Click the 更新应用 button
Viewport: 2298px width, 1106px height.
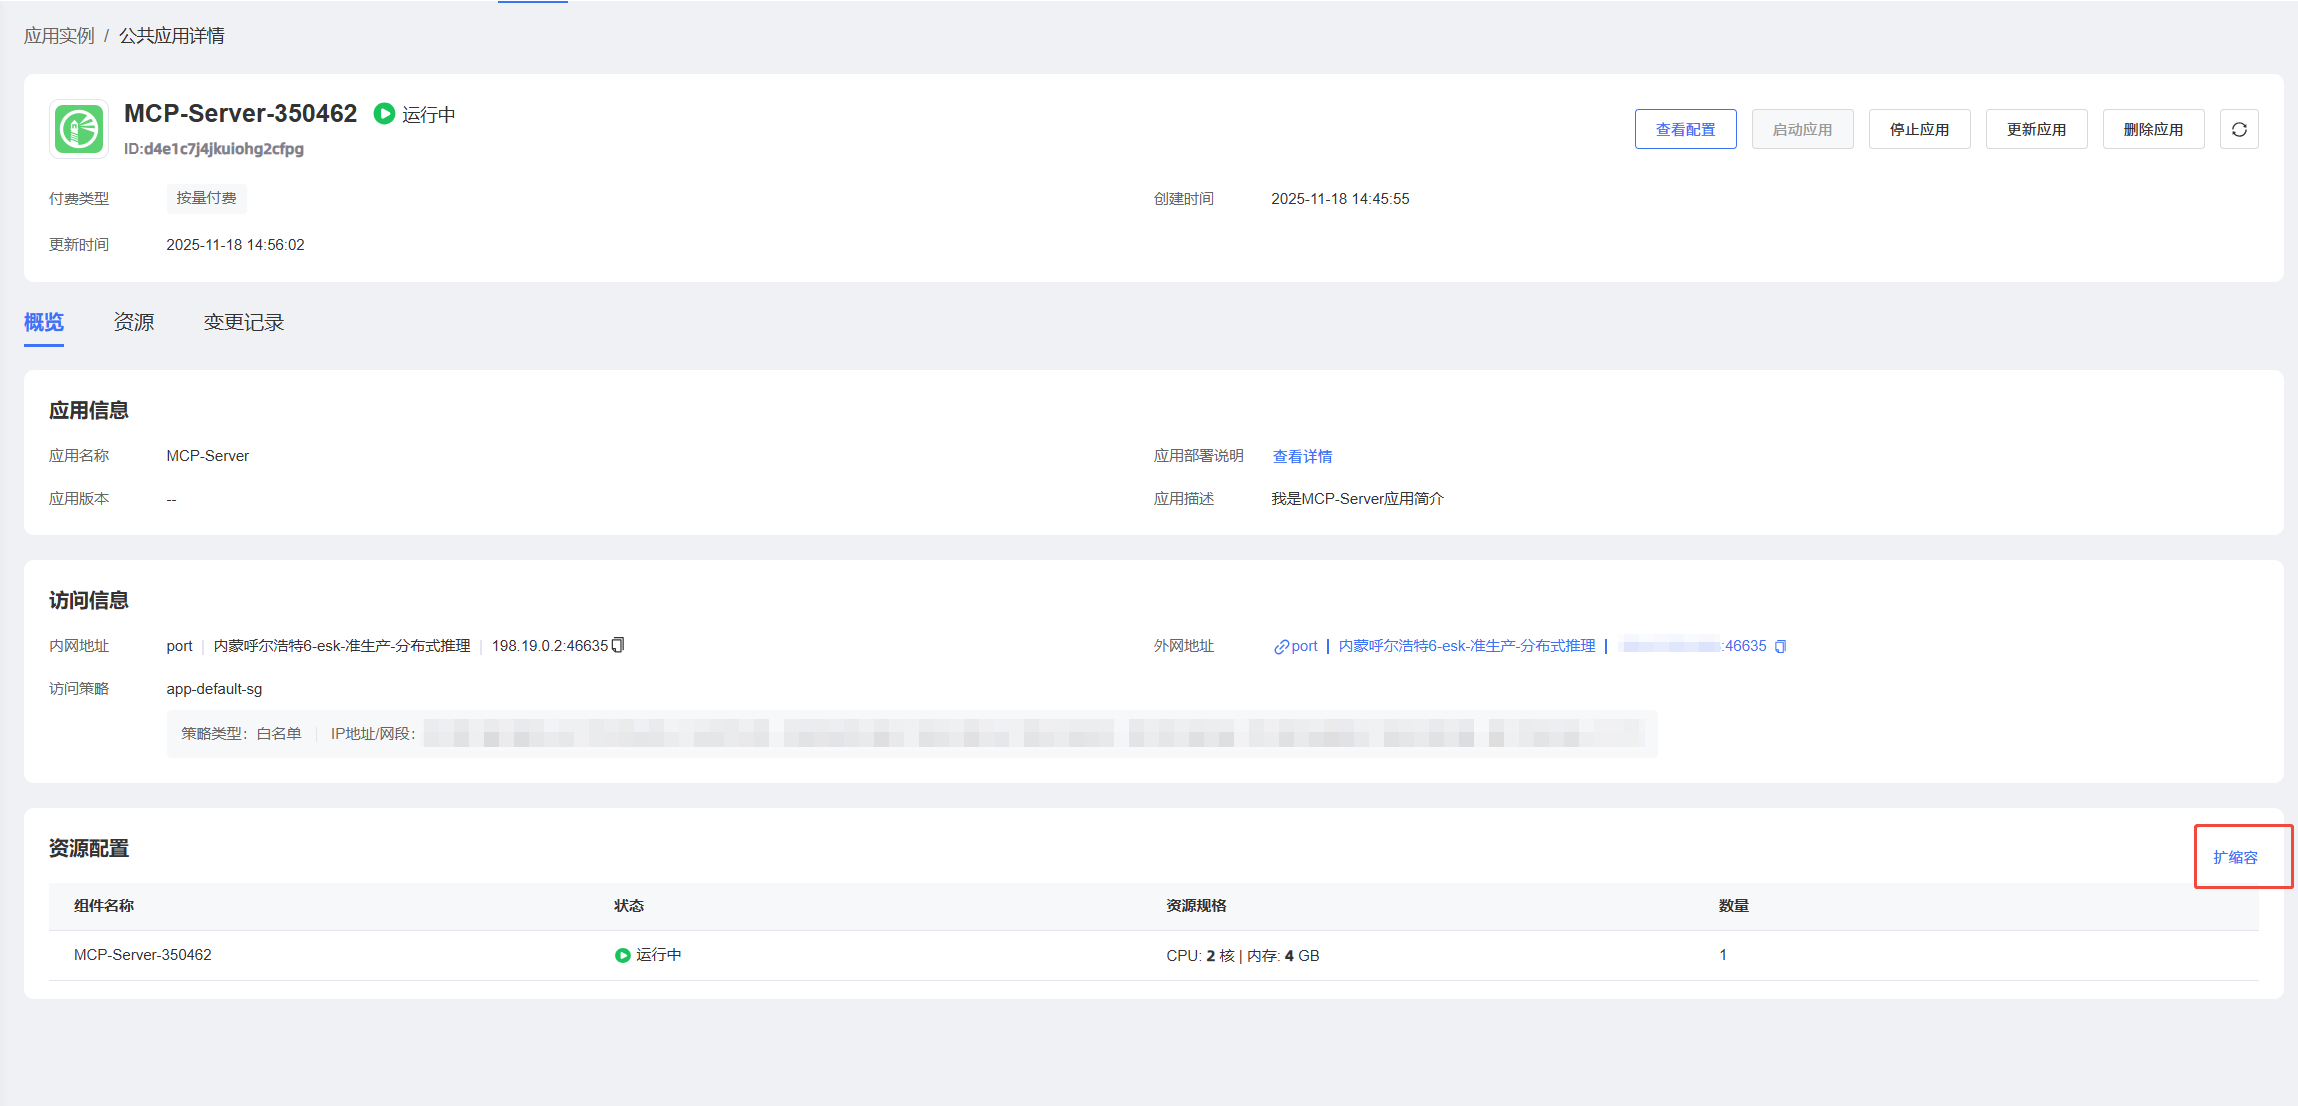coord(2036,130)
